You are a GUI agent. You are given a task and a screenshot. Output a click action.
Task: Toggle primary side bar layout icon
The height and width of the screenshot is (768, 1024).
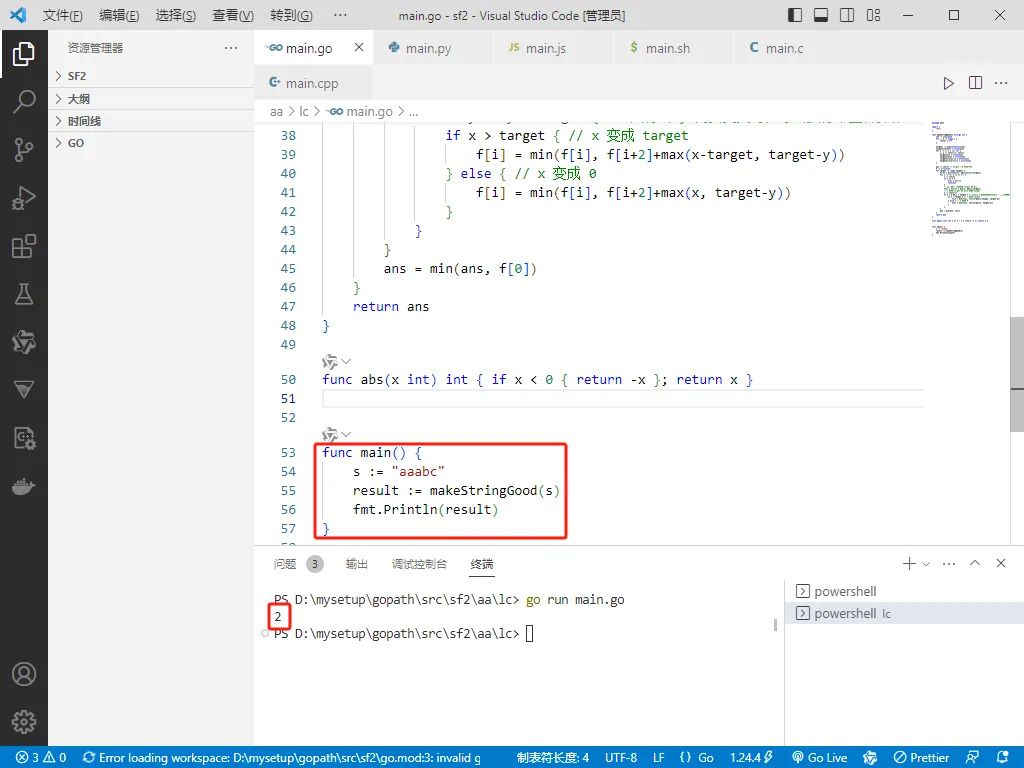(x=795, y=15)
